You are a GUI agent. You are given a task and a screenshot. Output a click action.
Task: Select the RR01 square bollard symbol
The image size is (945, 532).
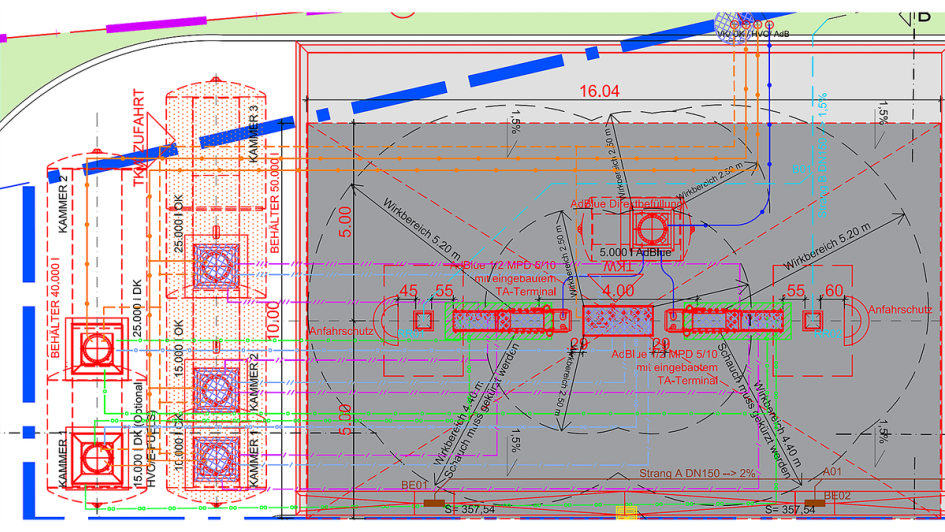point(423,320)
